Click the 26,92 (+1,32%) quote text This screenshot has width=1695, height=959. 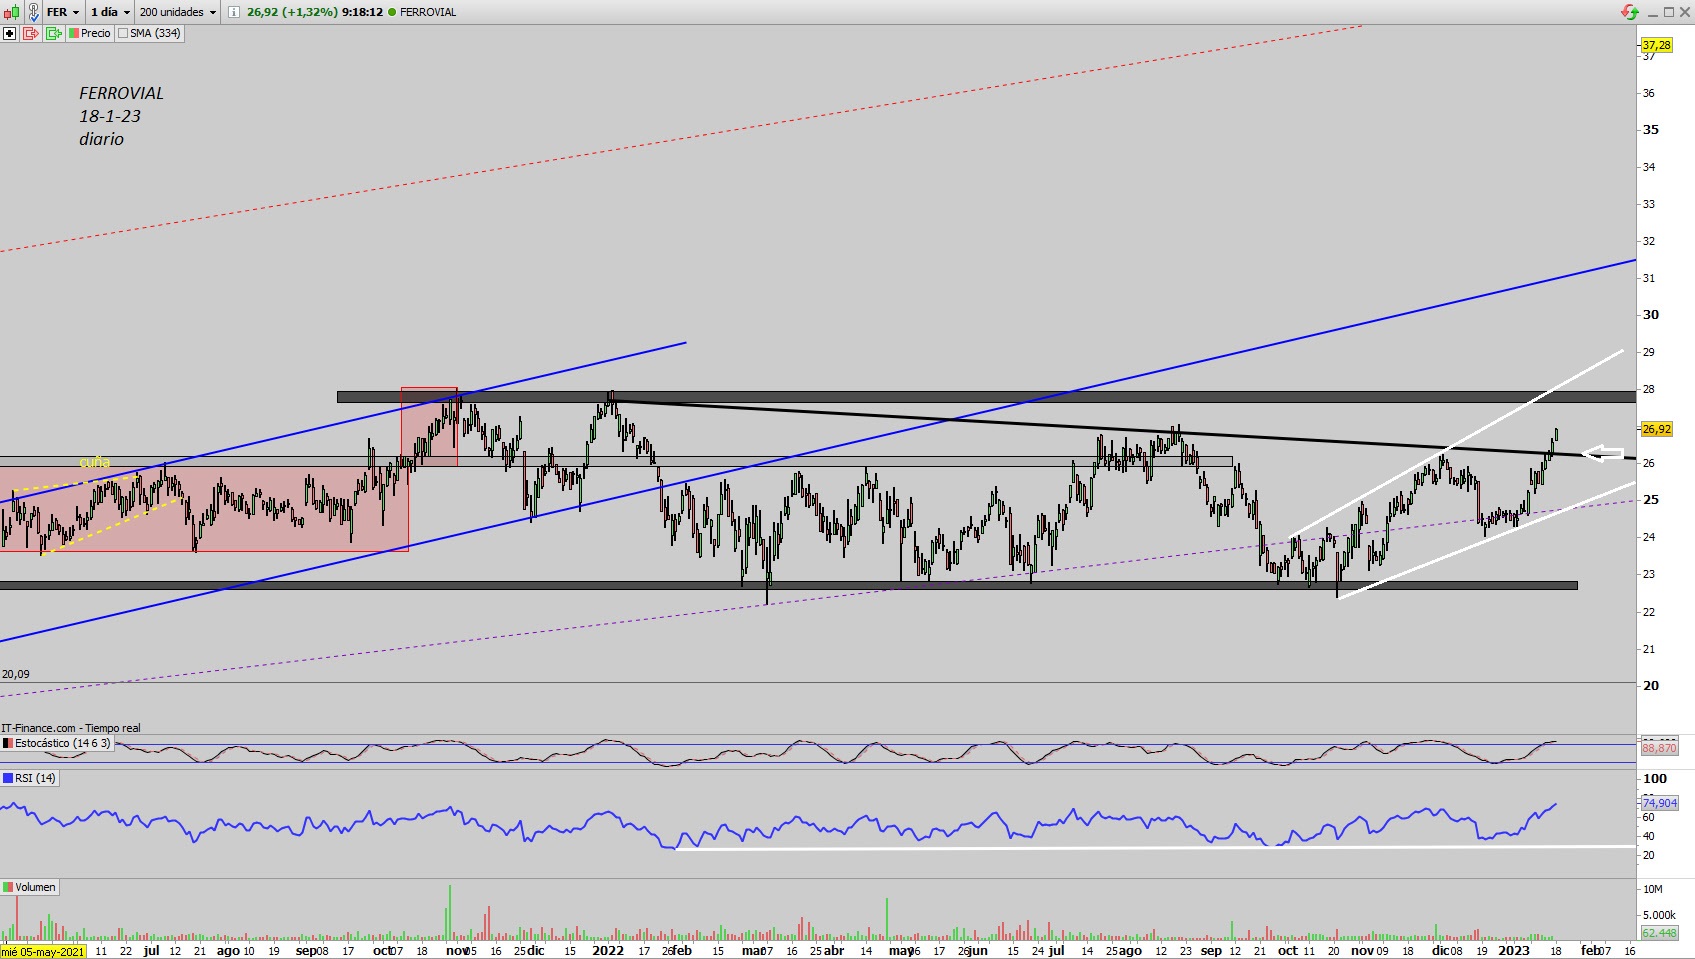point(292,12)
